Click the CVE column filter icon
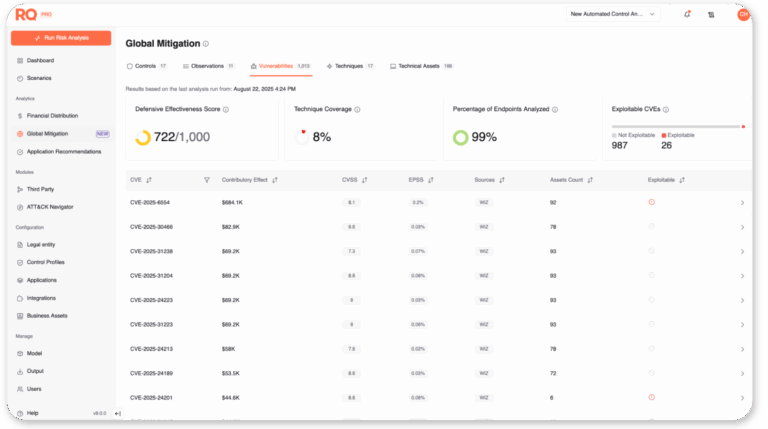Viewport: 768px width, 429px height. 207,180
